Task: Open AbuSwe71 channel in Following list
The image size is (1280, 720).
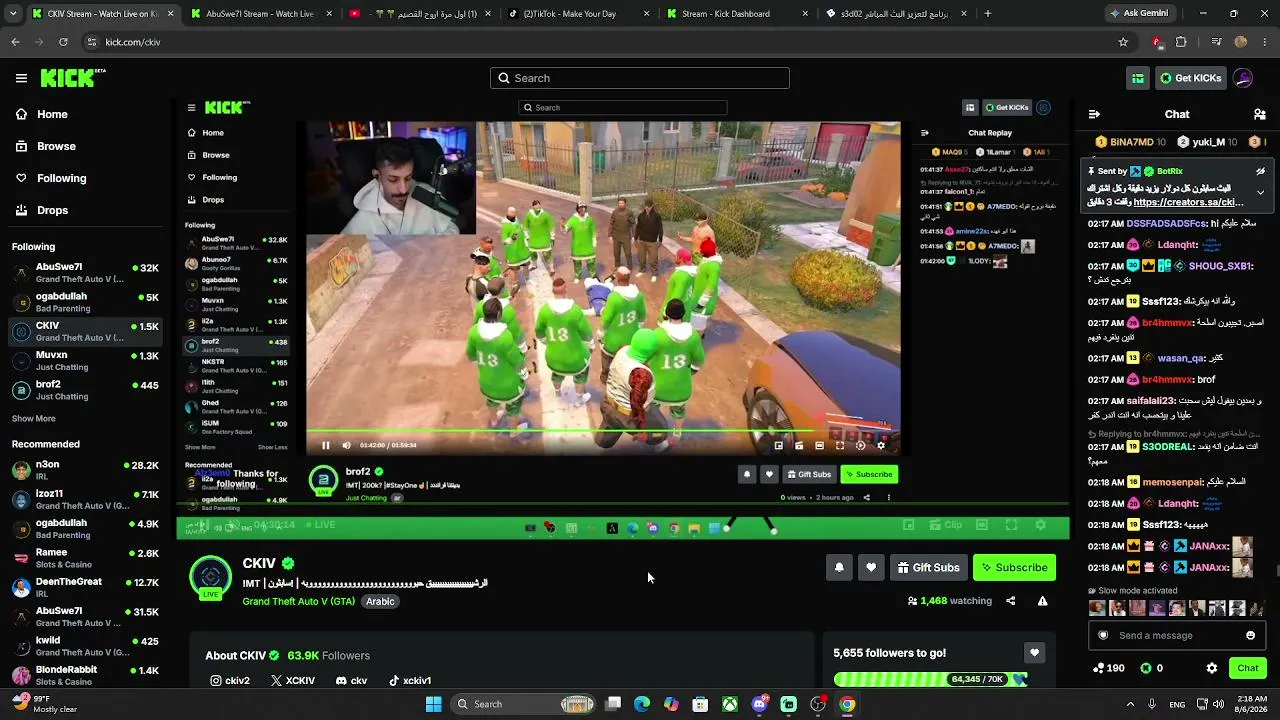Action: pyautogui.click(x=85, y=273)
